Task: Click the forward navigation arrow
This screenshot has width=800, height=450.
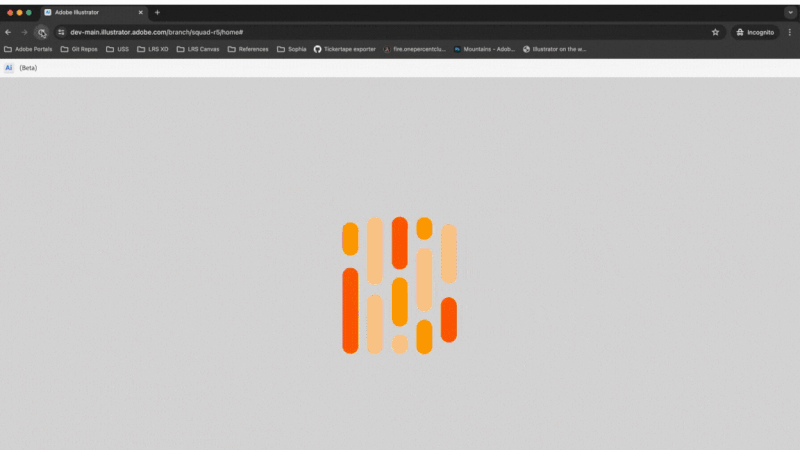Action: [24, 32]
